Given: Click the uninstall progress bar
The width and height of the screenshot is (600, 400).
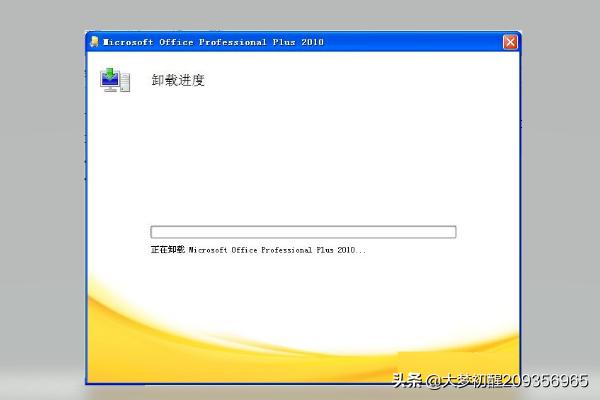Looking at the screenshot, I should 303,232.
